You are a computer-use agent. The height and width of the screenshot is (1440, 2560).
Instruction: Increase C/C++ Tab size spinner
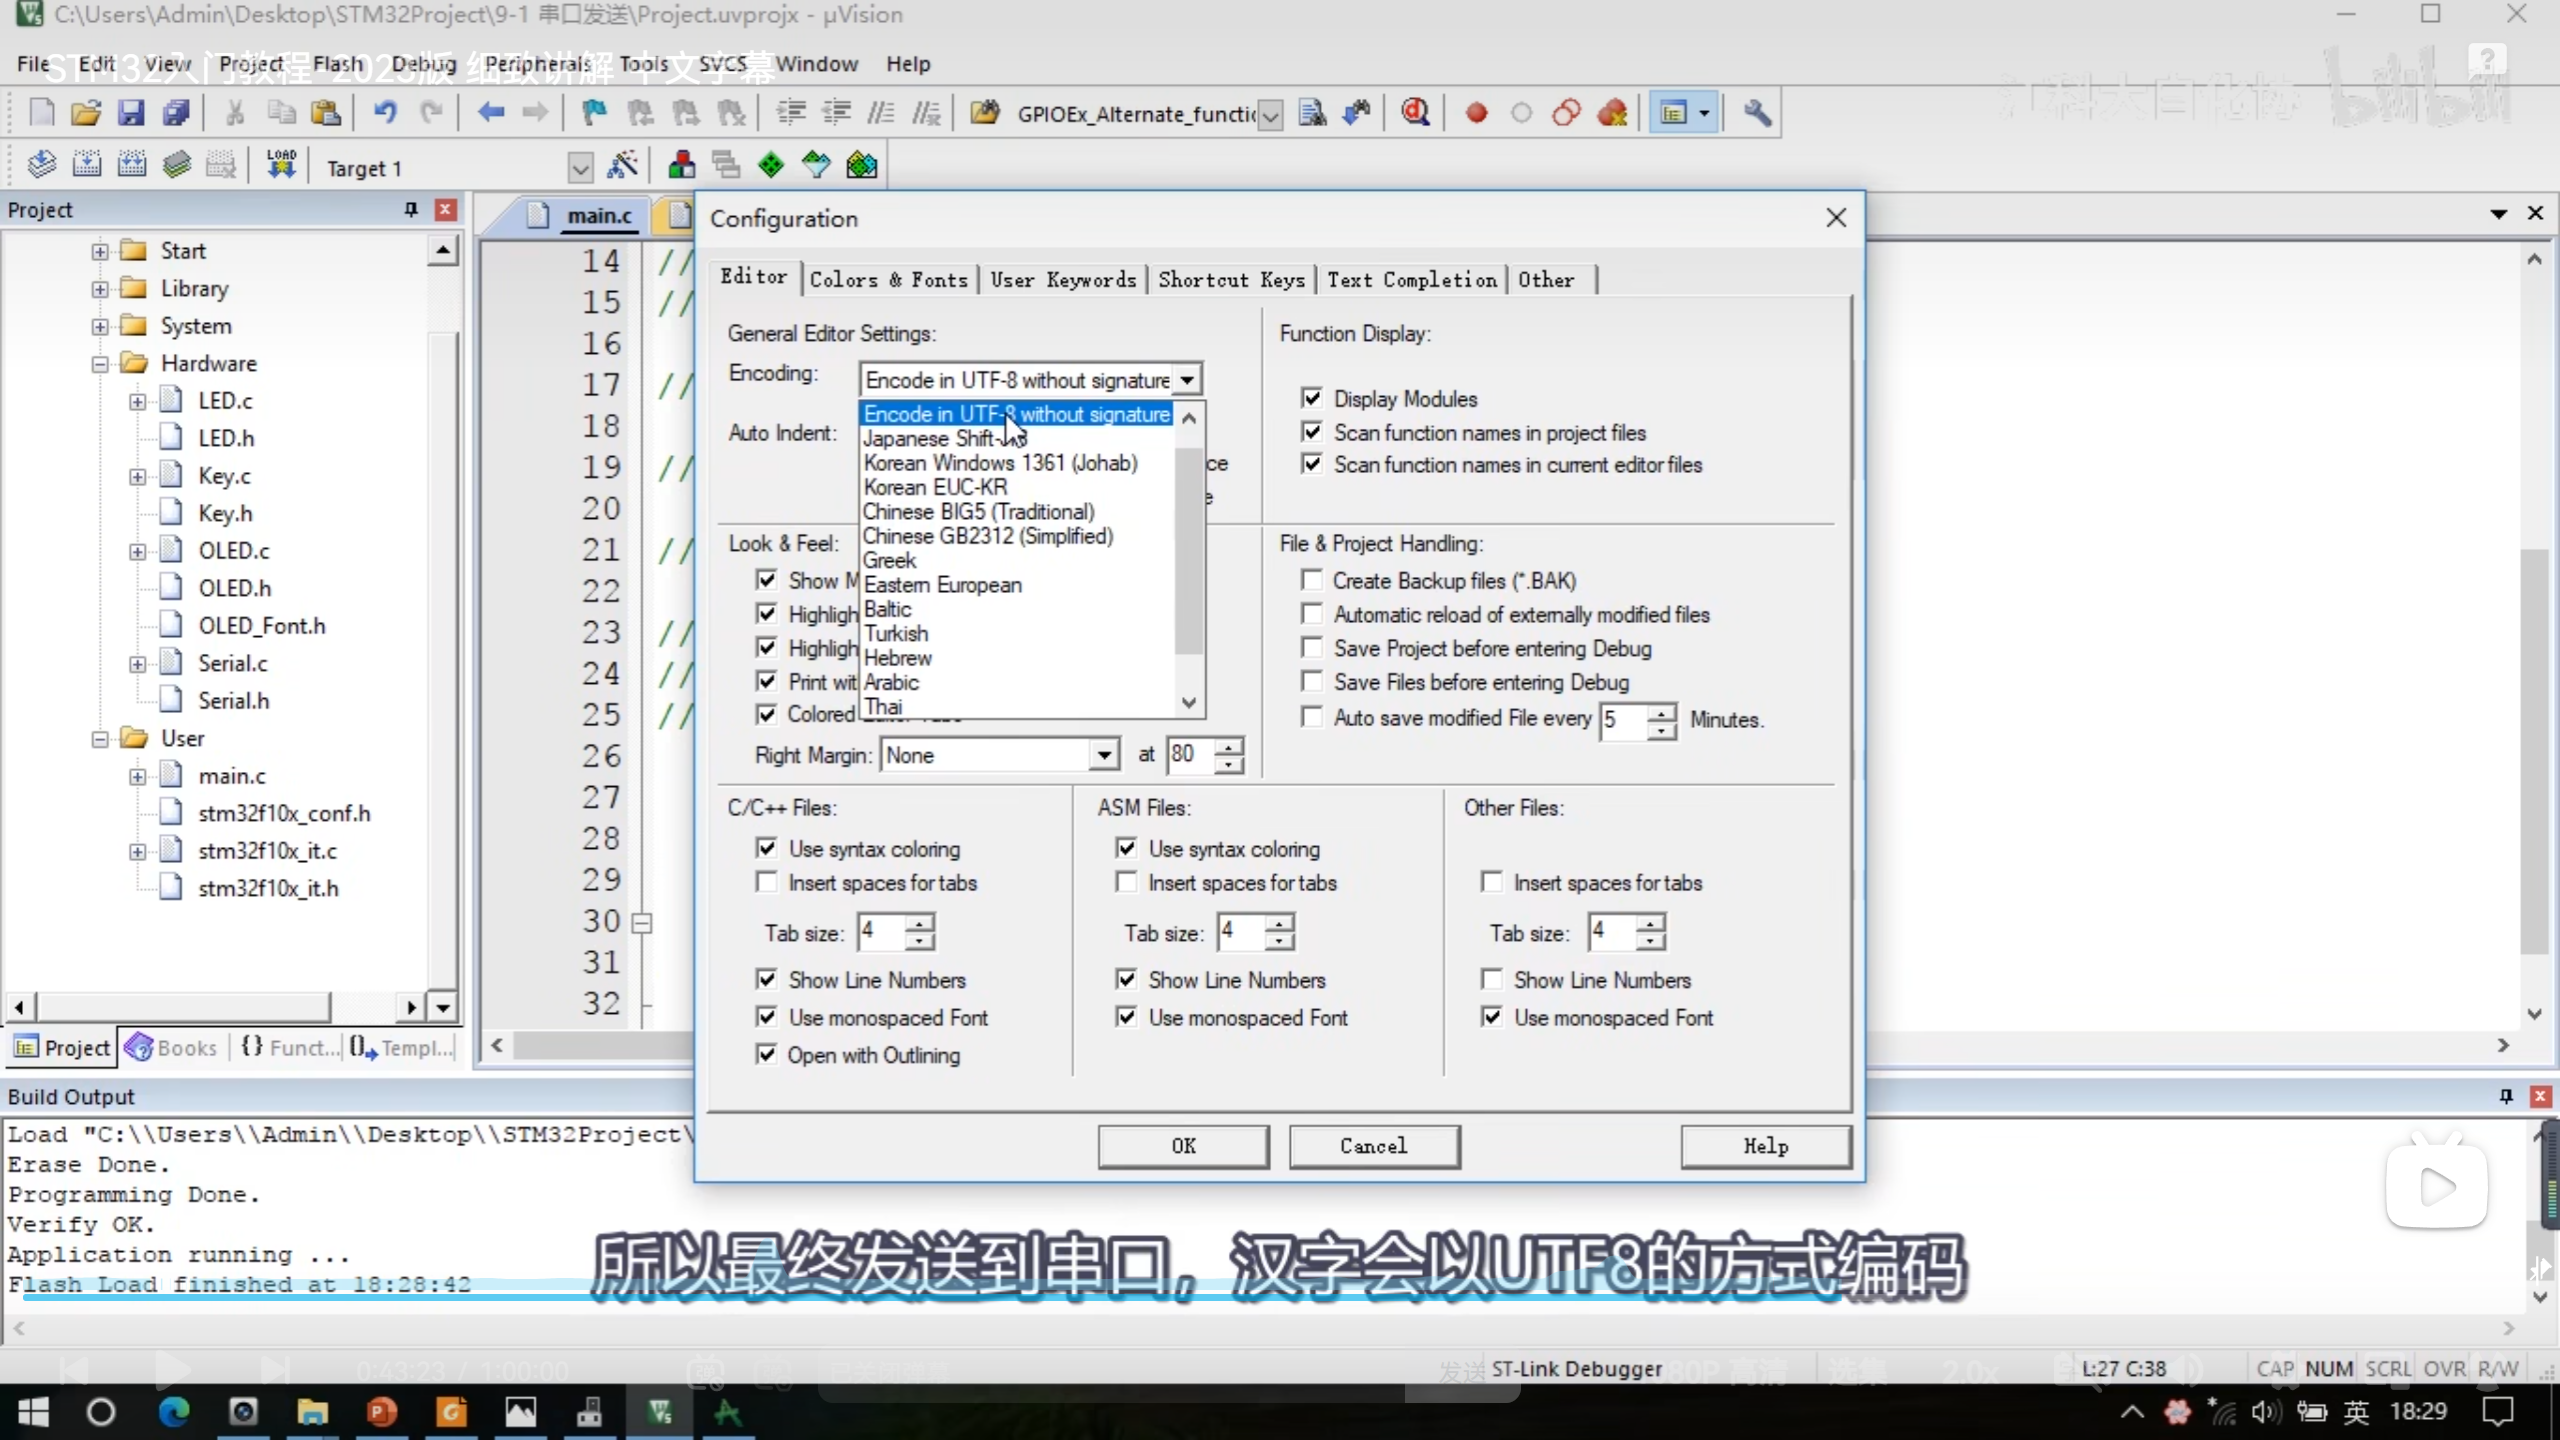920,923
